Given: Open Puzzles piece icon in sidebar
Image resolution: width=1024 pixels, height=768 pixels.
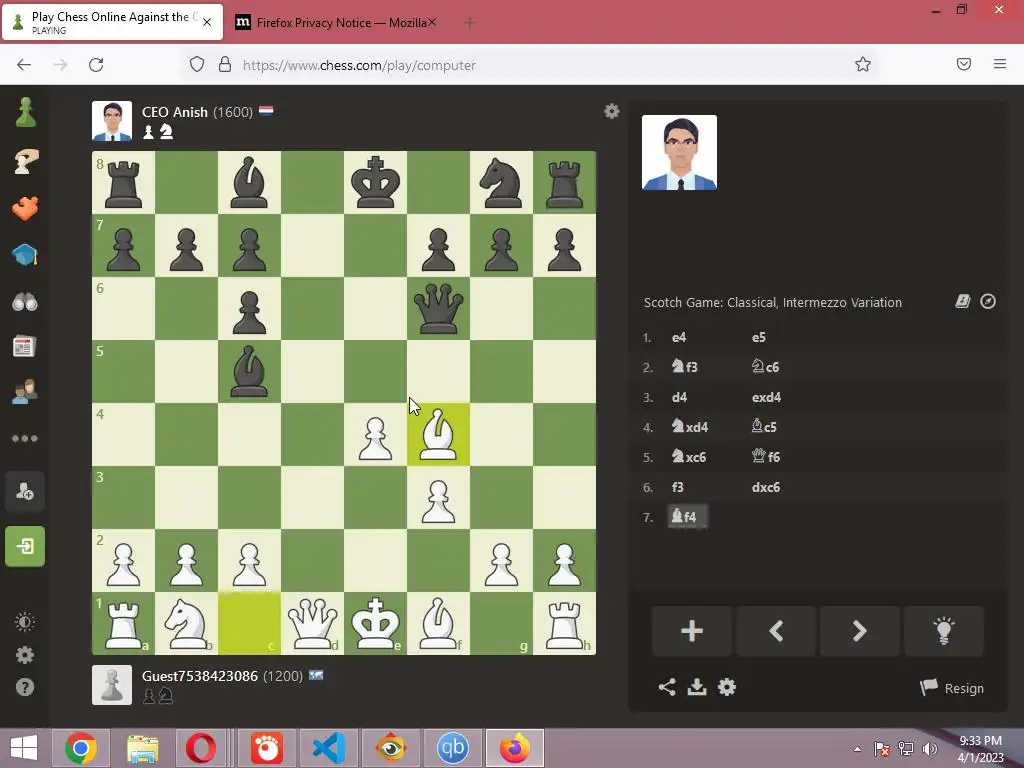Looking at the screenshot, I should (25, 208).
